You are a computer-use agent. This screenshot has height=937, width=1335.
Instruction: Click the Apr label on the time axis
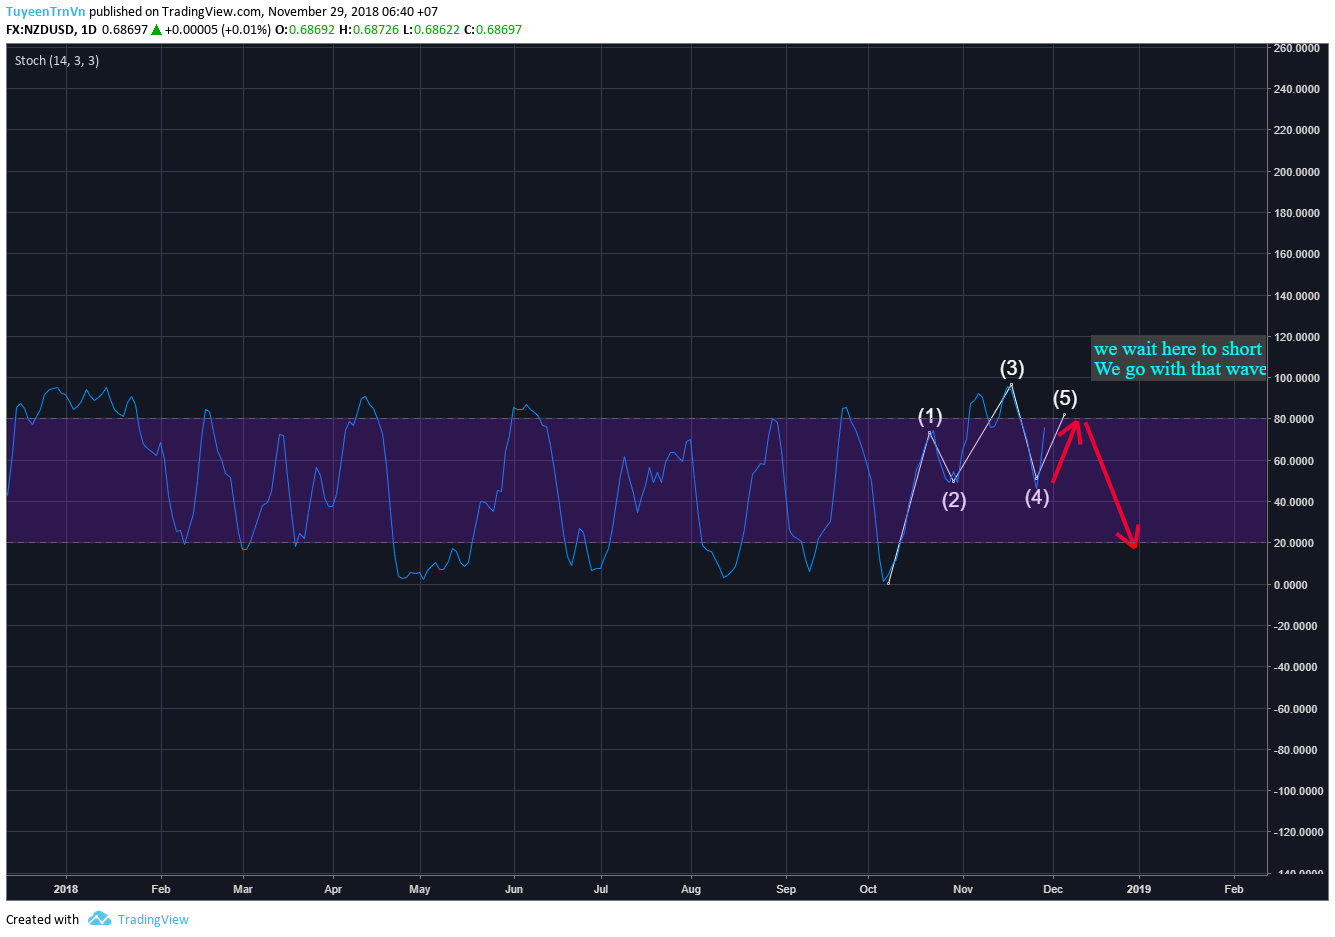pos(333,889)
